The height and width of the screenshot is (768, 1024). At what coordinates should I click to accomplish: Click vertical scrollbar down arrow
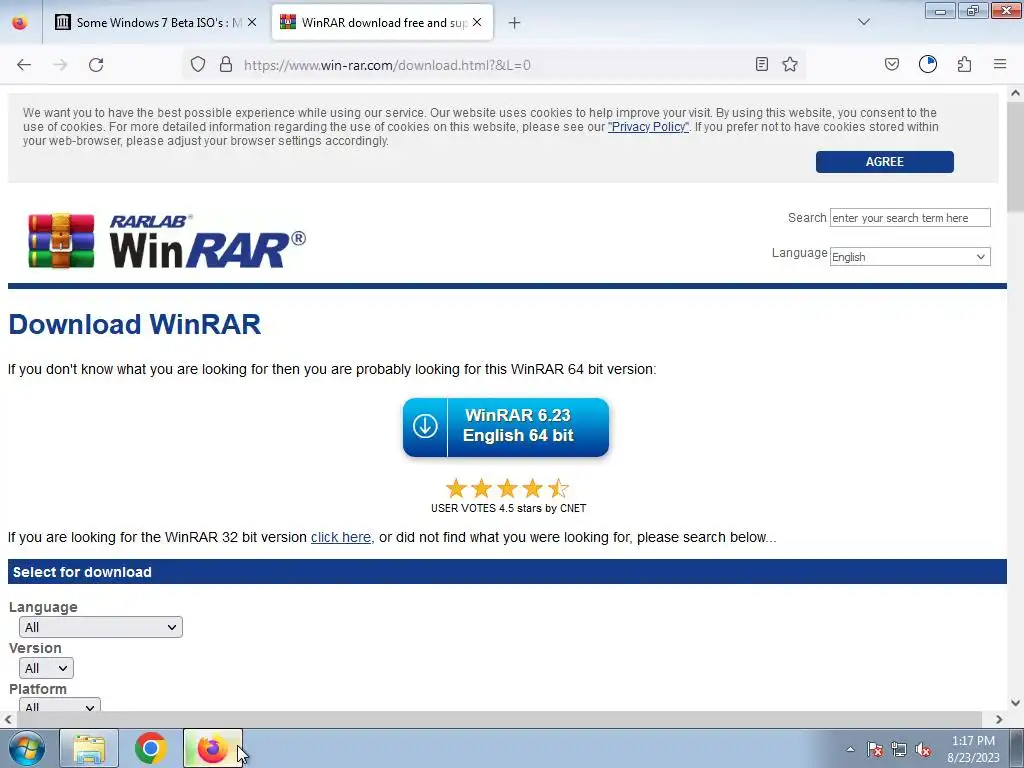tap(1016, 703)
